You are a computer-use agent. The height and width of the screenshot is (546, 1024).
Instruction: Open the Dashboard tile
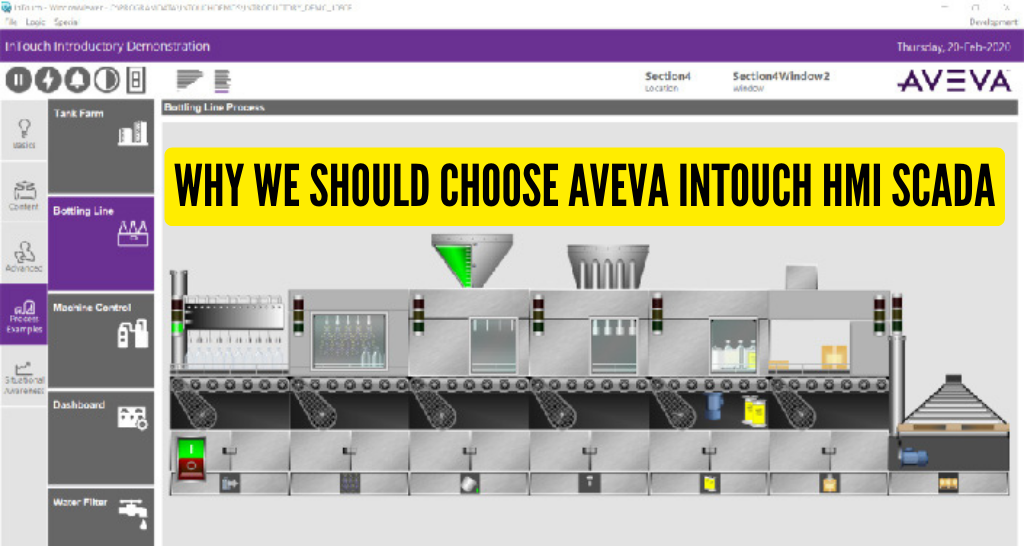(x=101, y=438)
